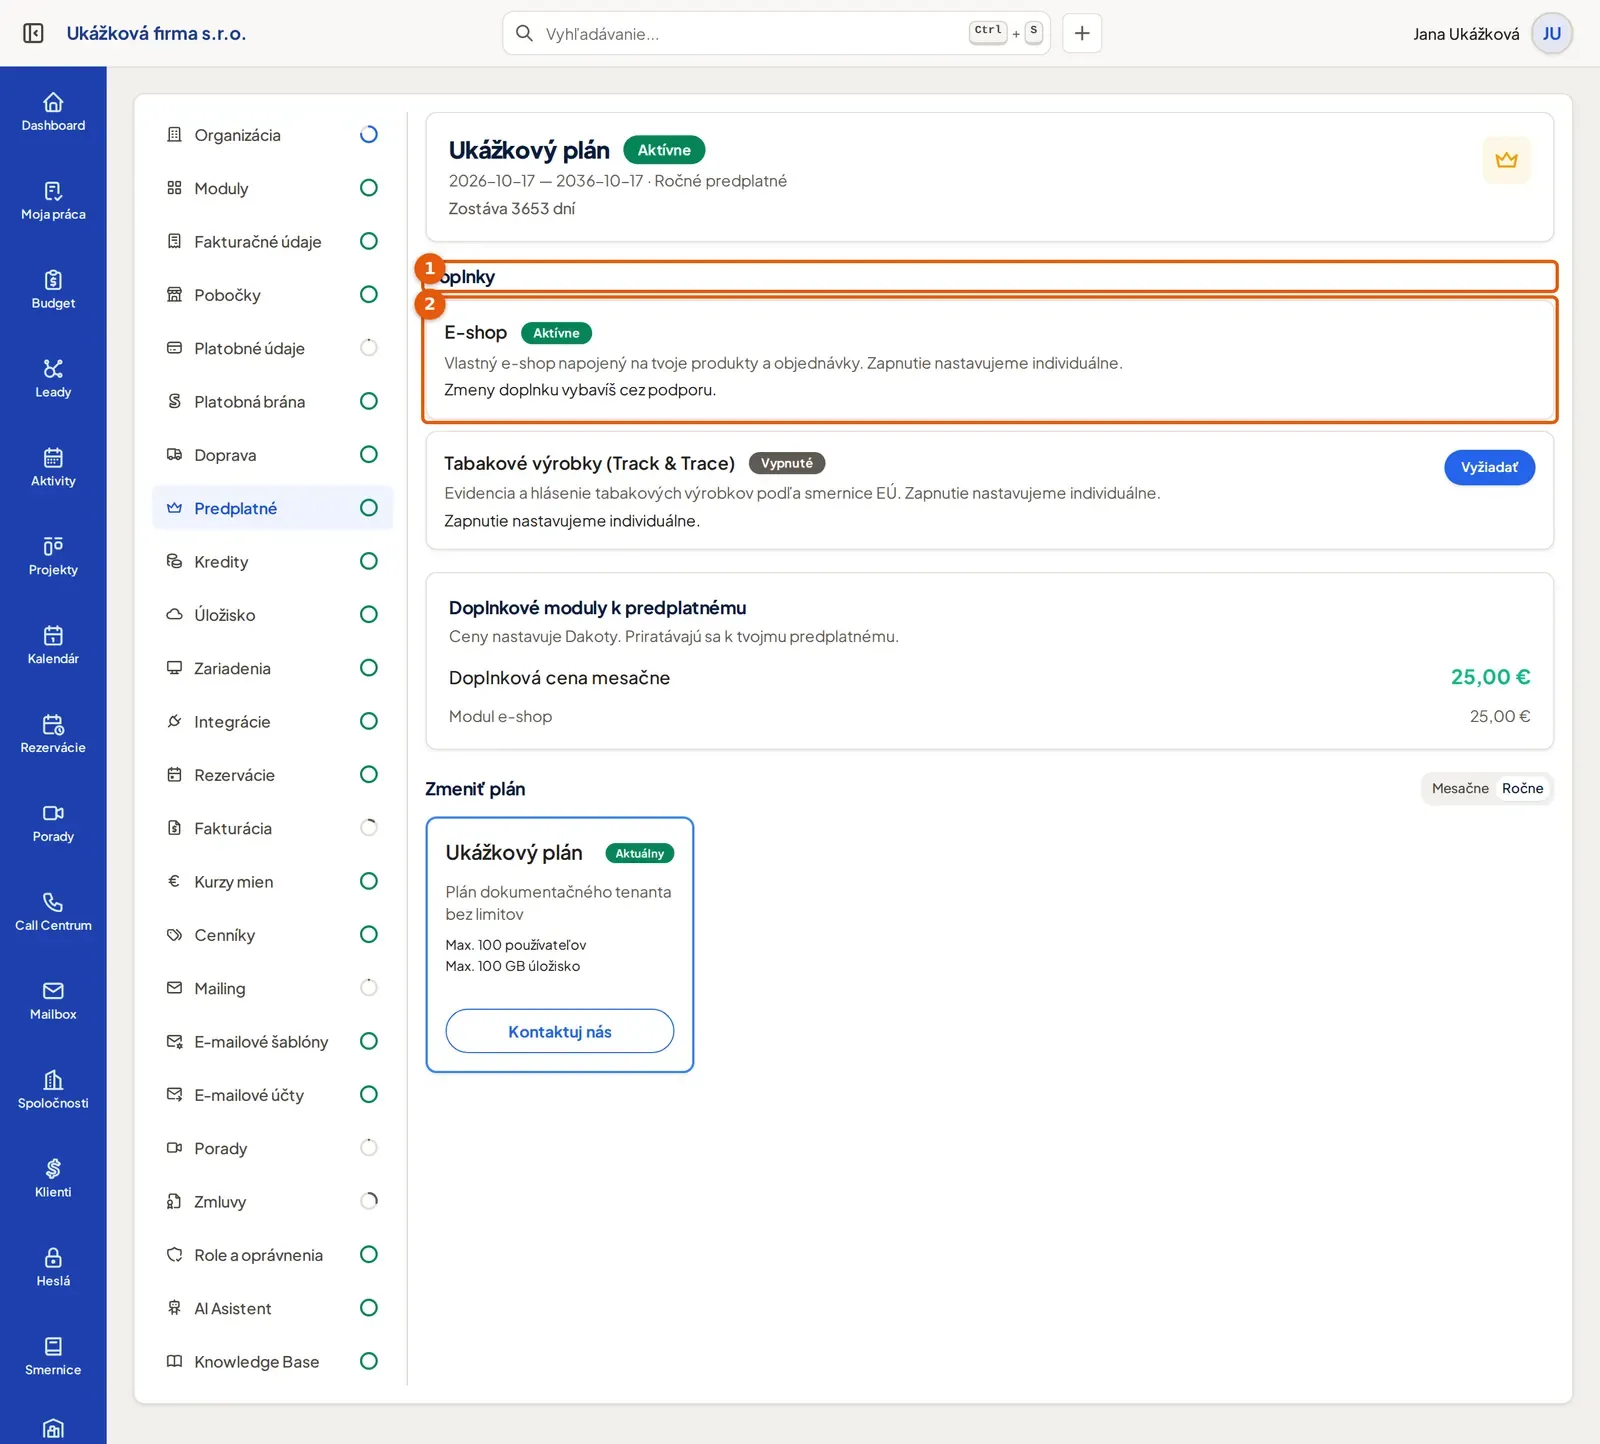Click the Kontaktuj nás button
Image resolution: width=1600 pixels, height=1444 pixels.
[559, 1031]
